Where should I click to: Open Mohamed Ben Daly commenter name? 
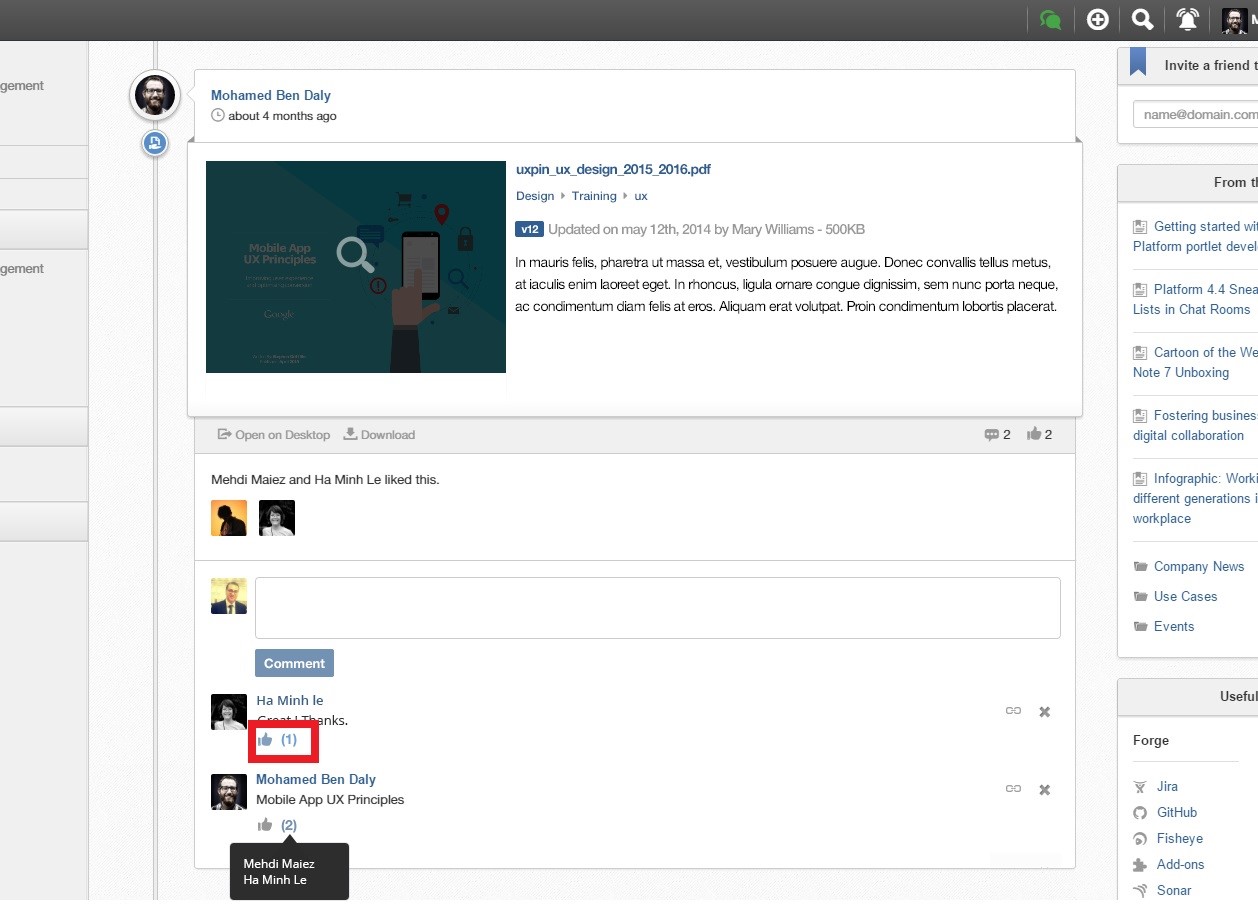pyautogui.click(x=316, y=779)
